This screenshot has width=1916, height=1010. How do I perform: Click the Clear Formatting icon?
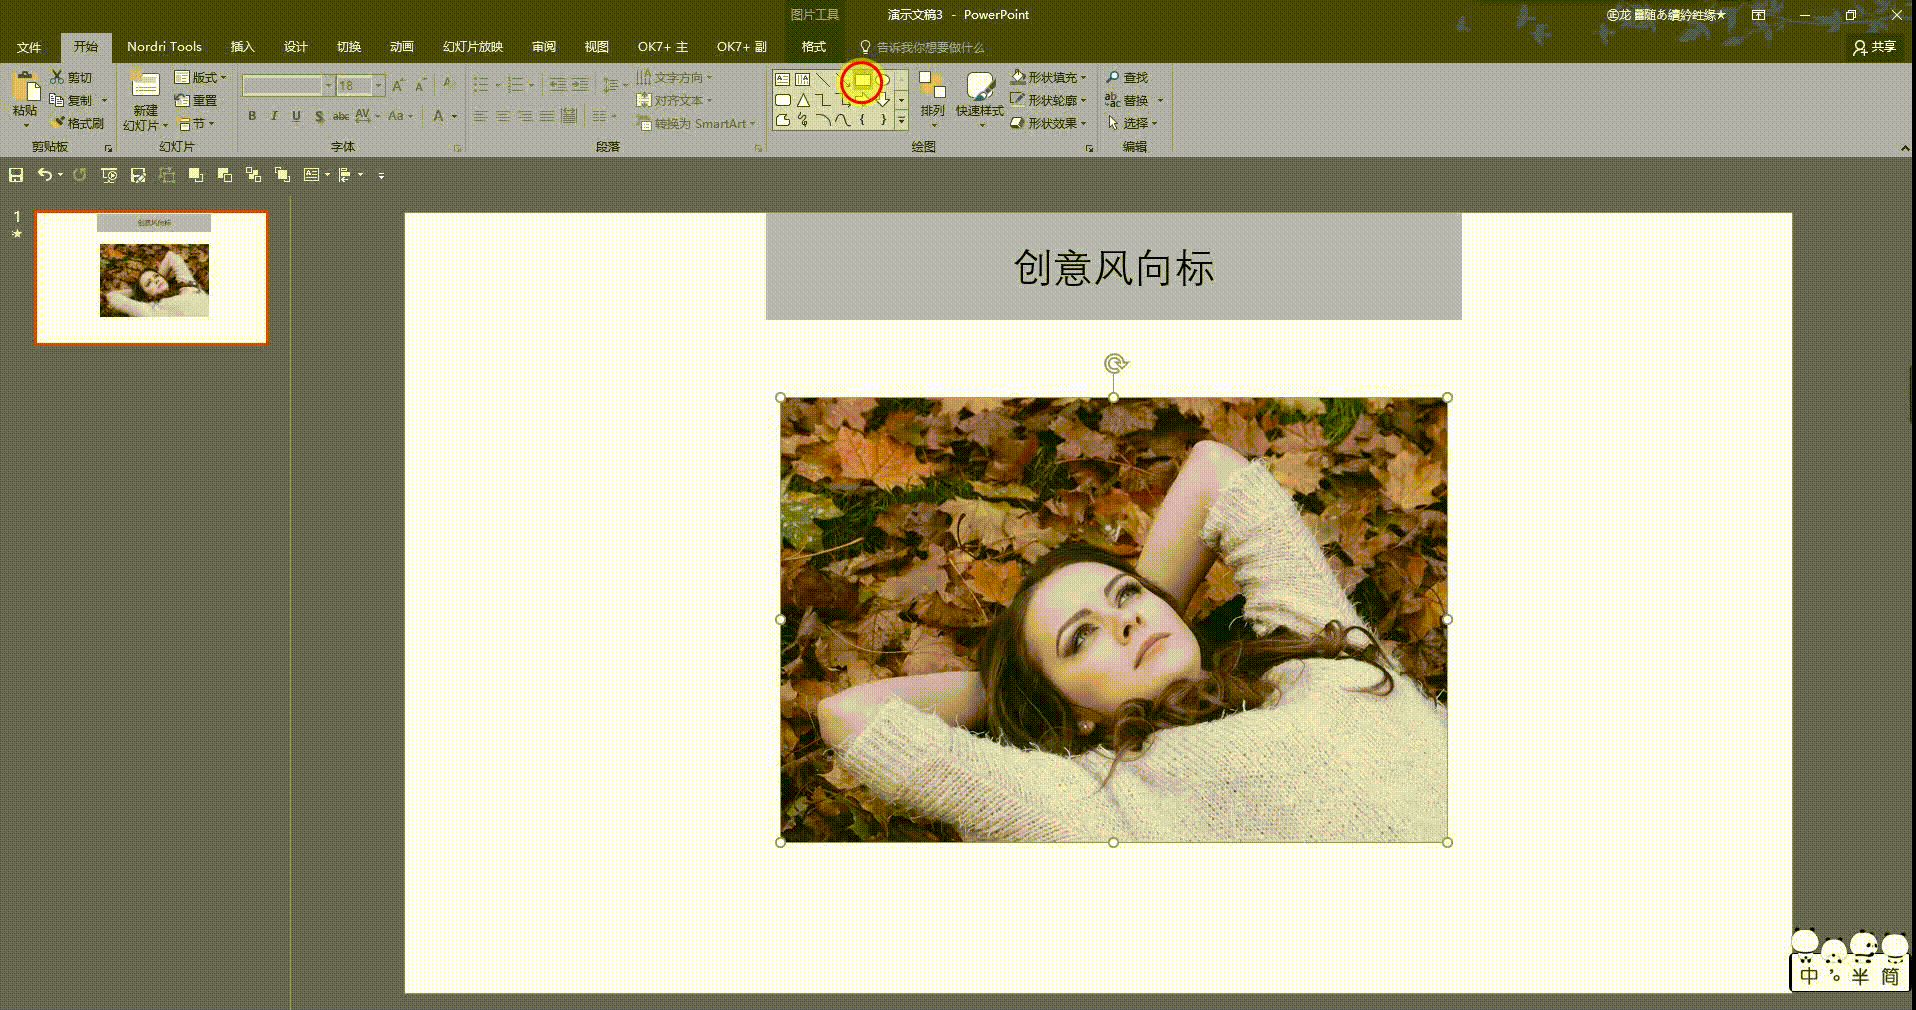click(x=449, y=86)
